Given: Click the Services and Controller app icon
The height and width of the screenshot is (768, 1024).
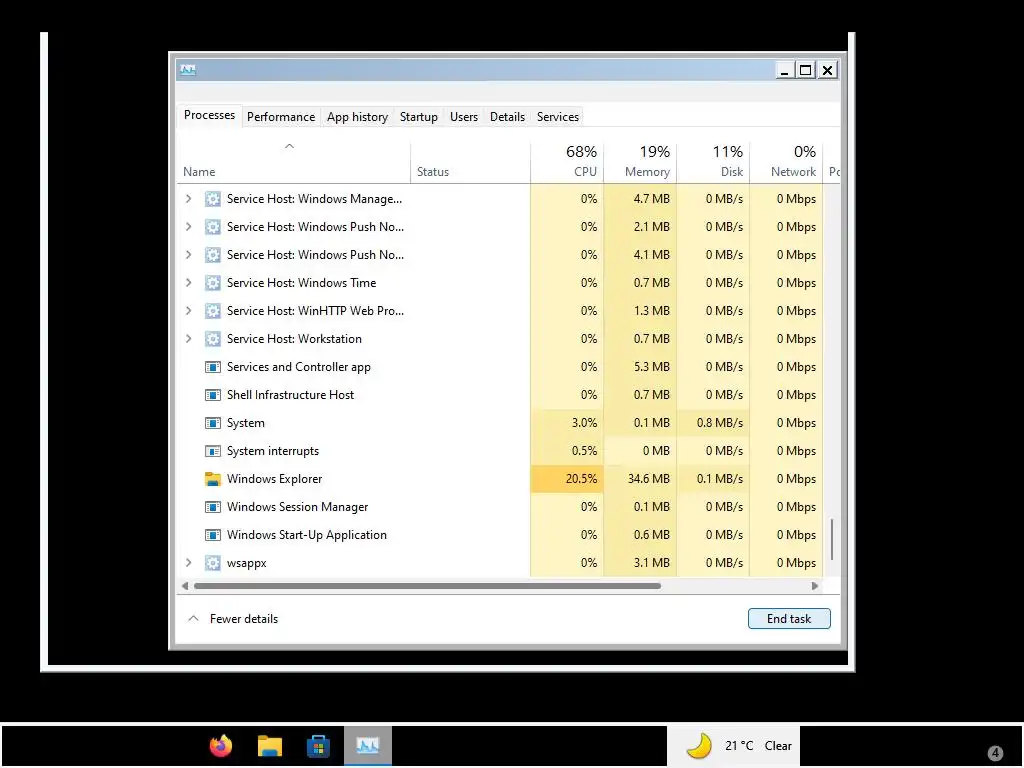Looking at the screenshot, I should pyautogui.click(x=212, y=367).
